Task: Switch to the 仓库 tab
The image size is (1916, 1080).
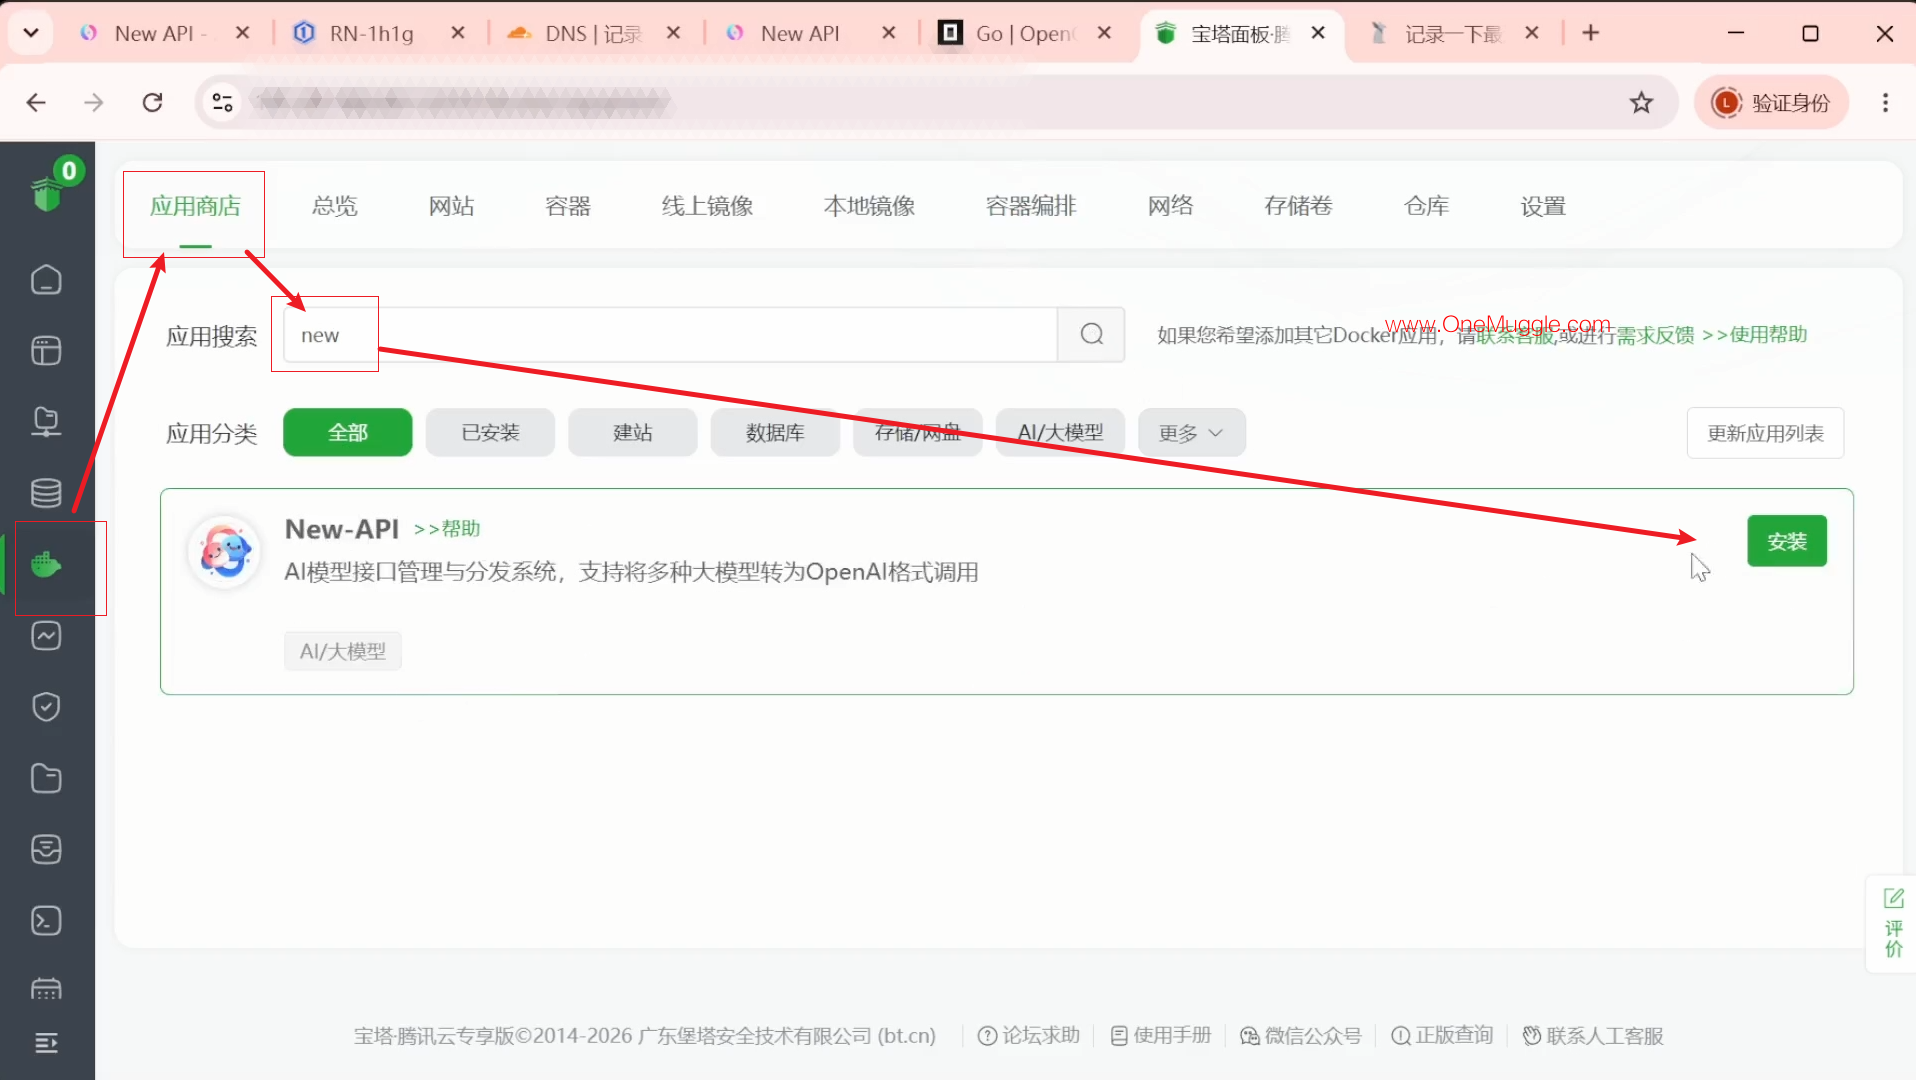Action: point(1426,206)
